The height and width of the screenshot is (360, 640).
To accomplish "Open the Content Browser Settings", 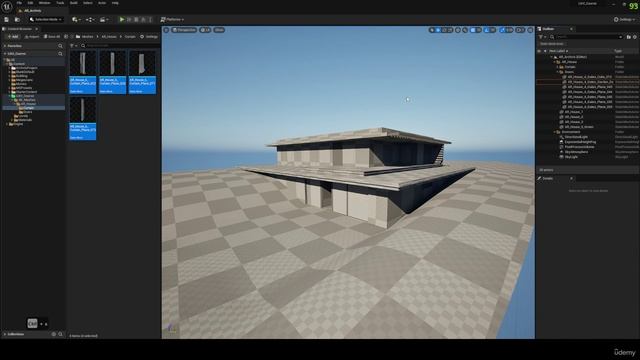I will [149, 37].
